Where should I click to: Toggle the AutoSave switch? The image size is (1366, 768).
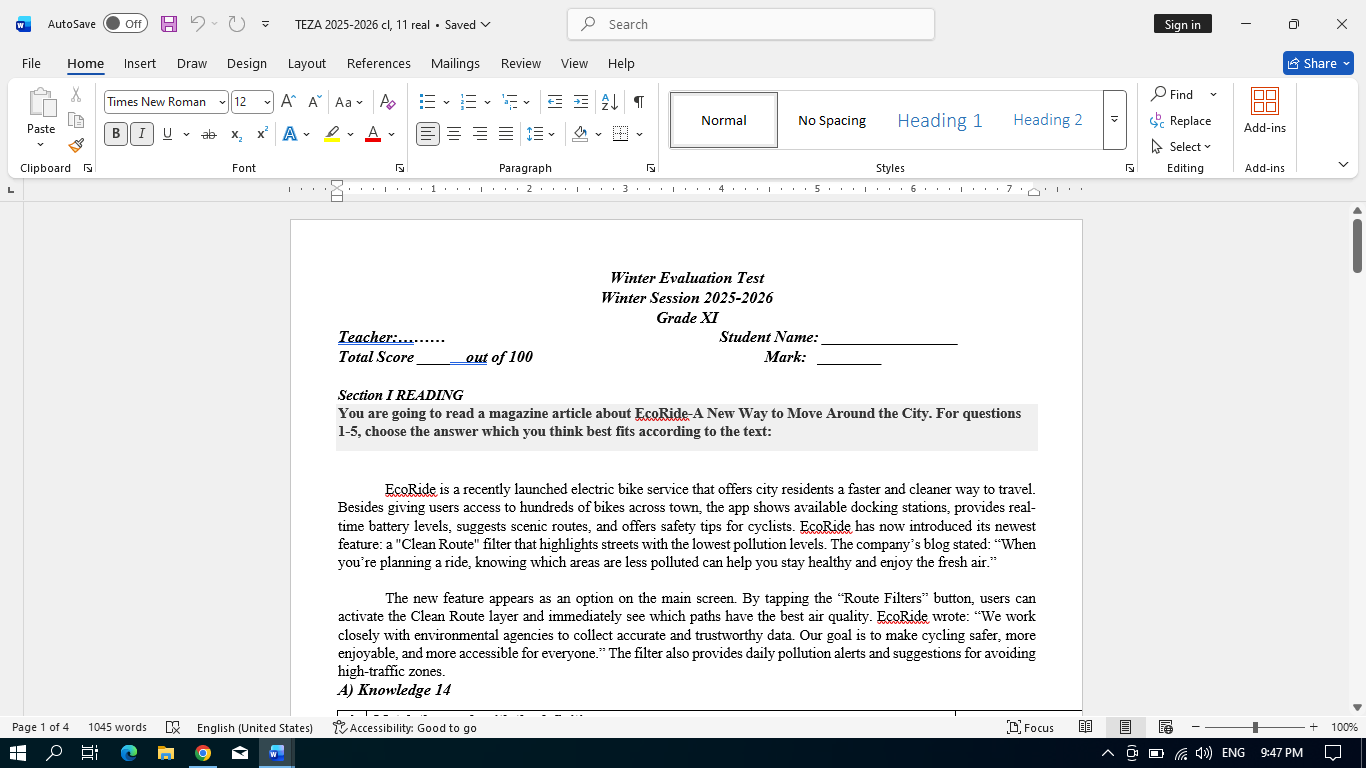pos(125,24)
